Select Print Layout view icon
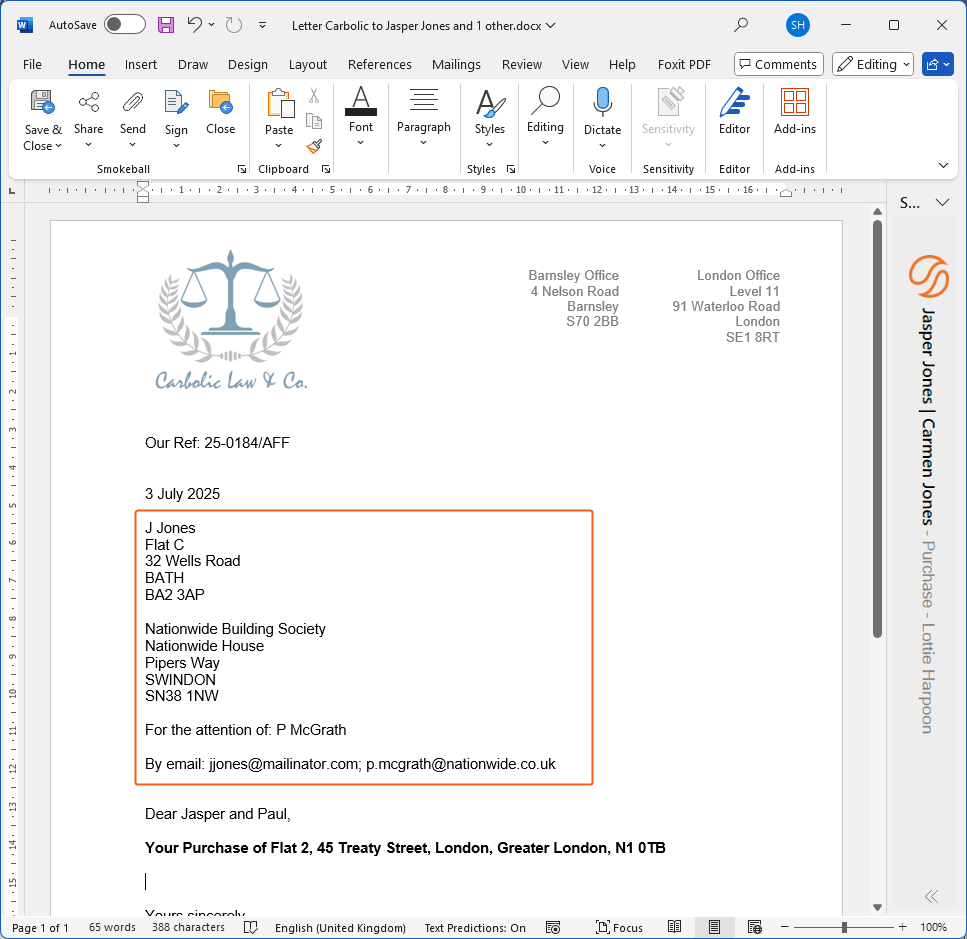The image size is (967, 939). (x=714, y=927)
